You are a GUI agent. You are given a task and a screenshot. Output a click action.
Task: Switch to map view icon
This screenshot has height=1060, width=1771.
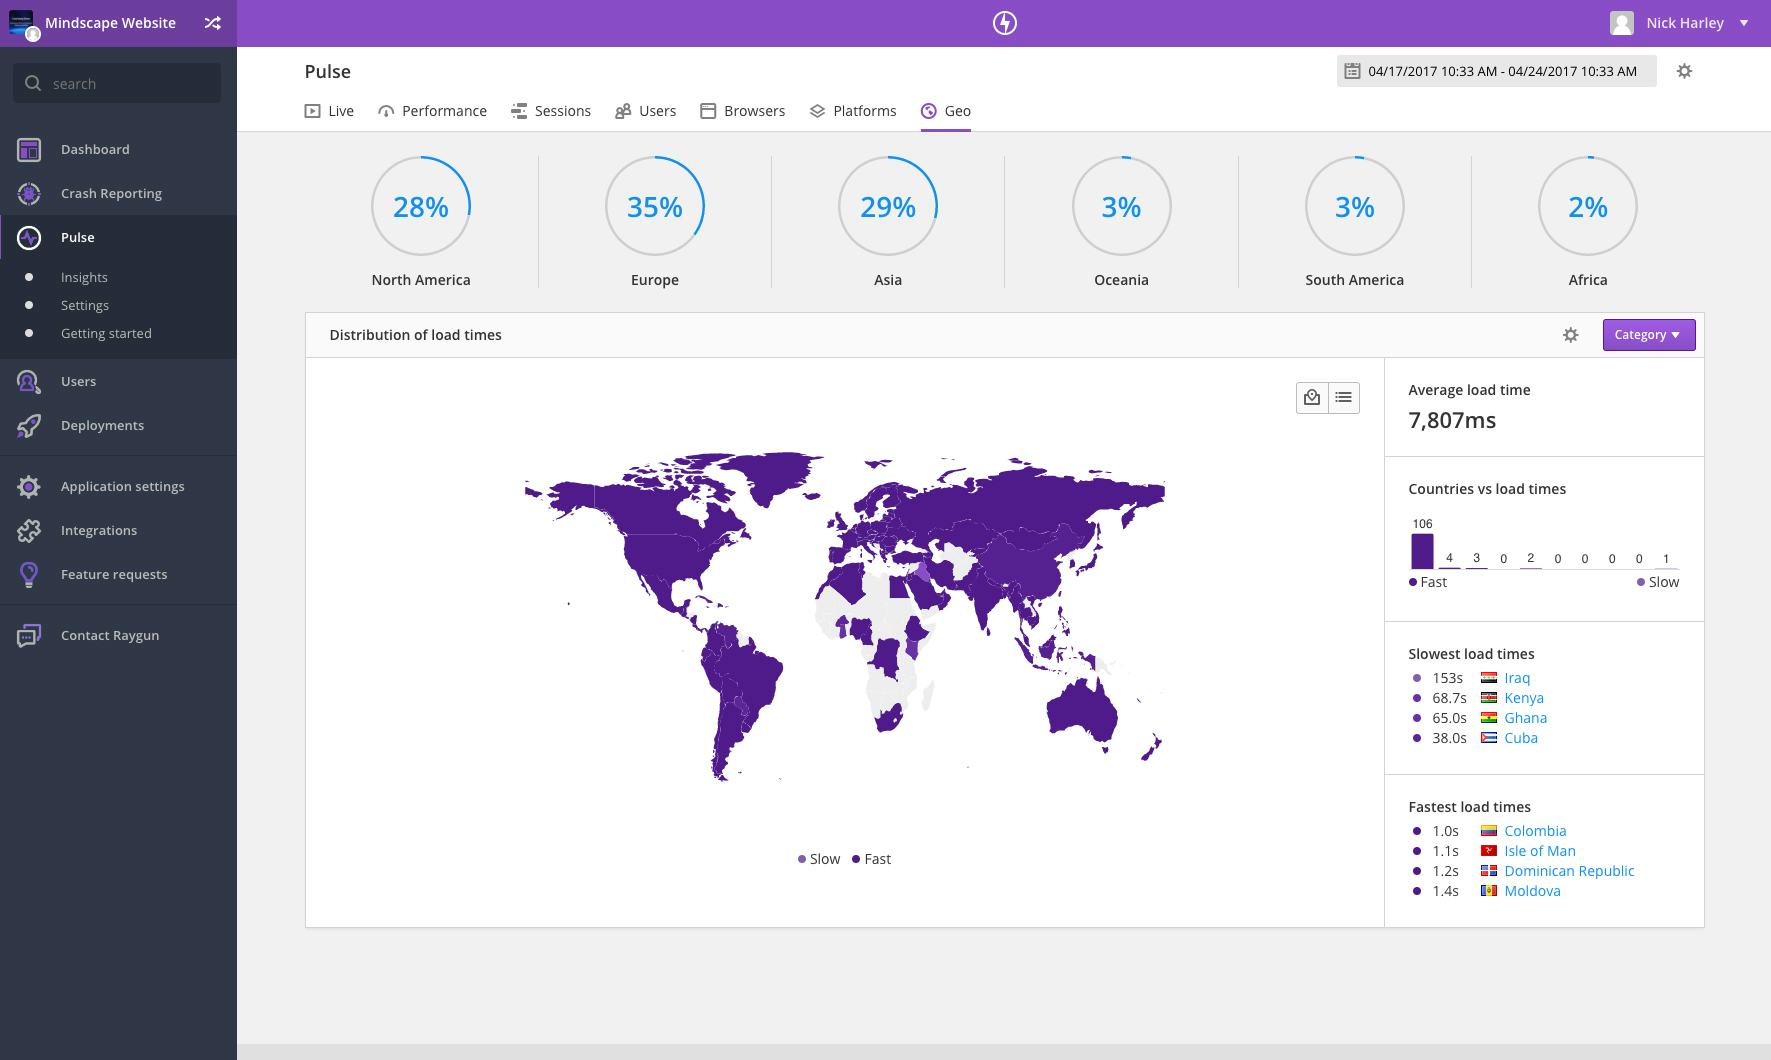tap(1312, 398)
